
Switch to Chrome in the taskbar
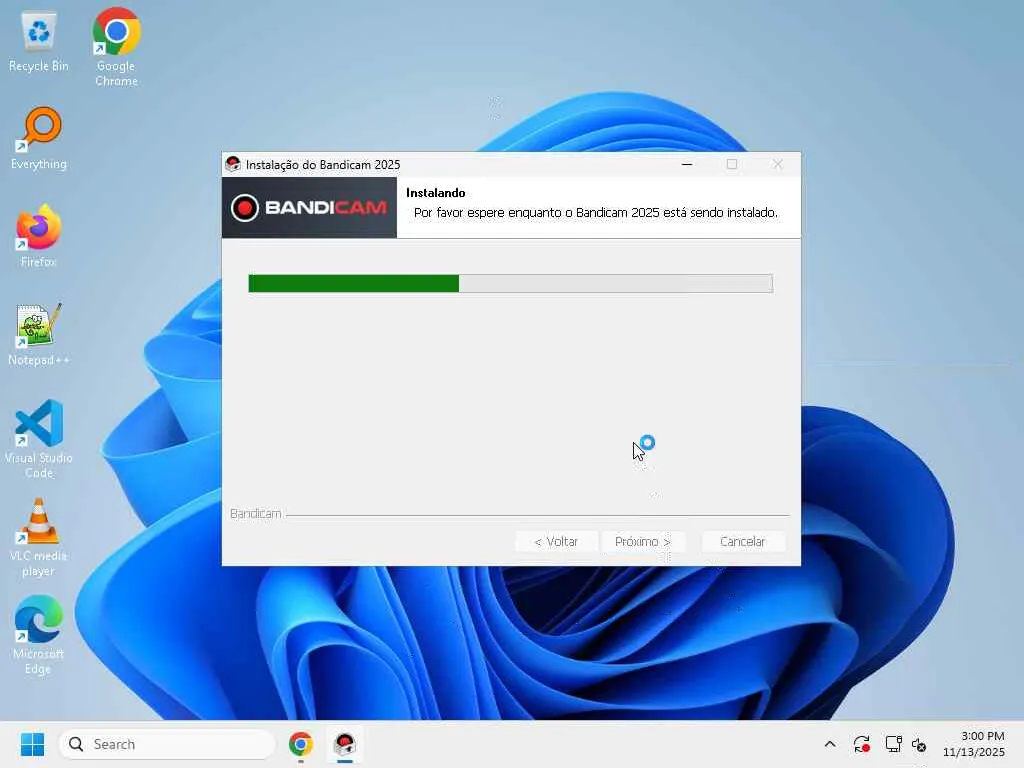(301, 744)
